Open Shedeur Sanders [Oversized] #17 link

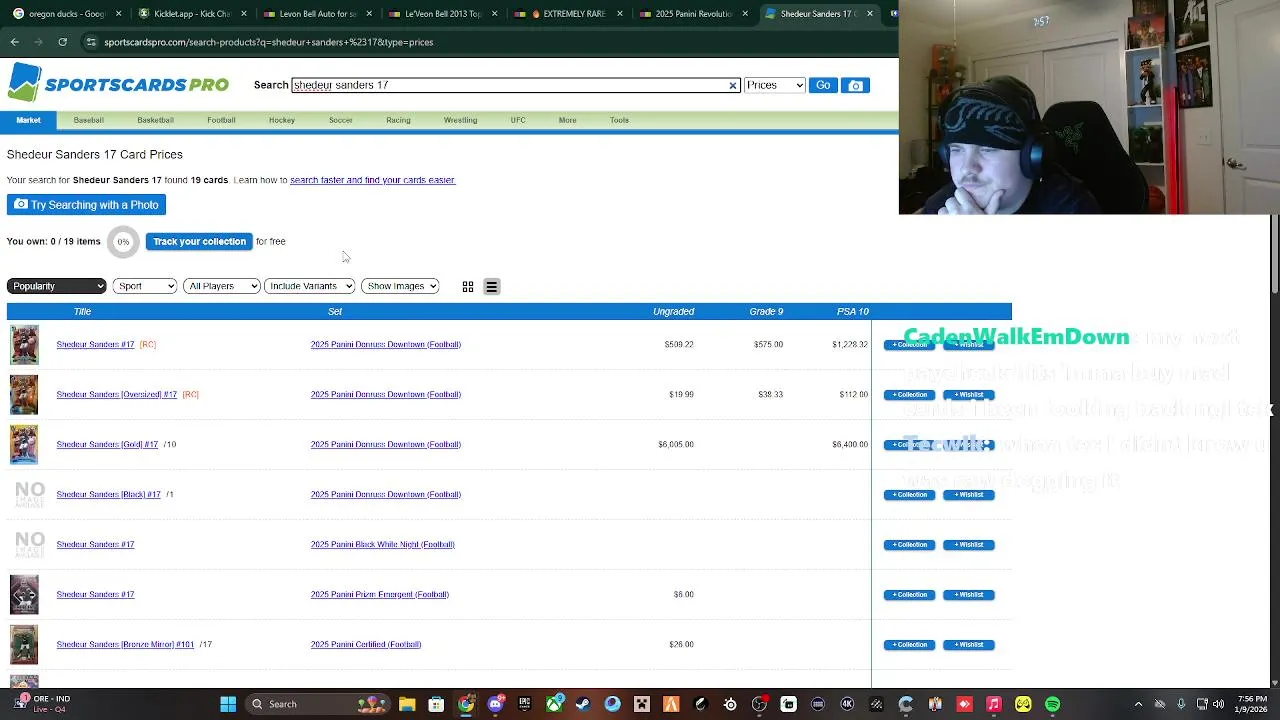117,395
